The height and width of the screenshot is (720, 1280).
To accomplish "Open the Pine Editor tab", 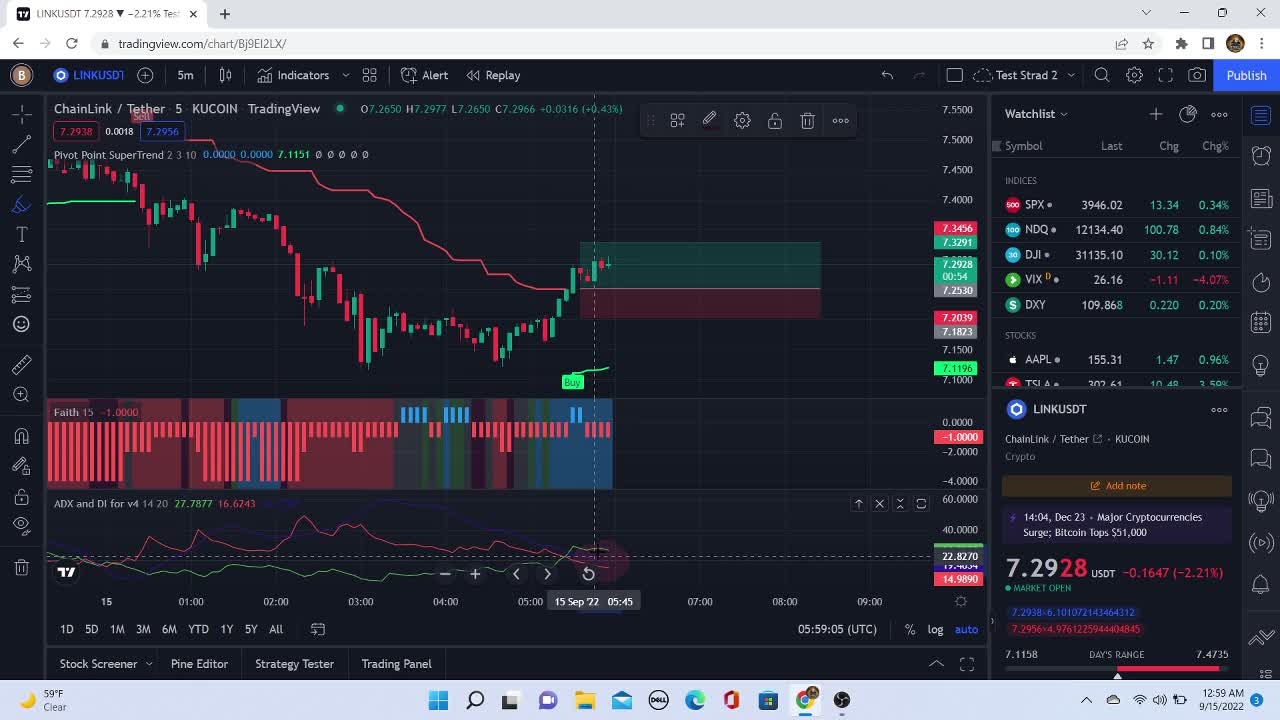I will (199, 664).
